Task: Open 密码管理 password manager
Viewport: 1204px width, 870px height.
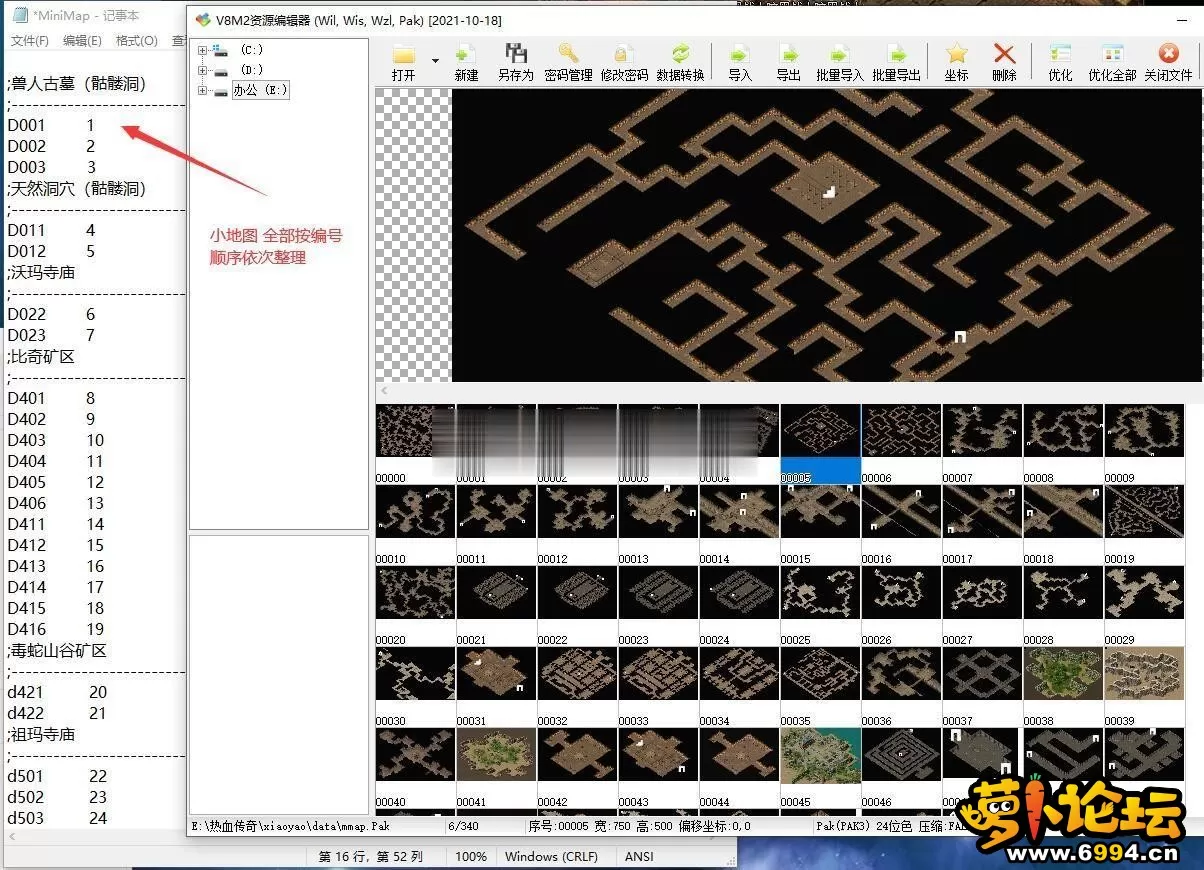Action: click(x=569, y=62)
